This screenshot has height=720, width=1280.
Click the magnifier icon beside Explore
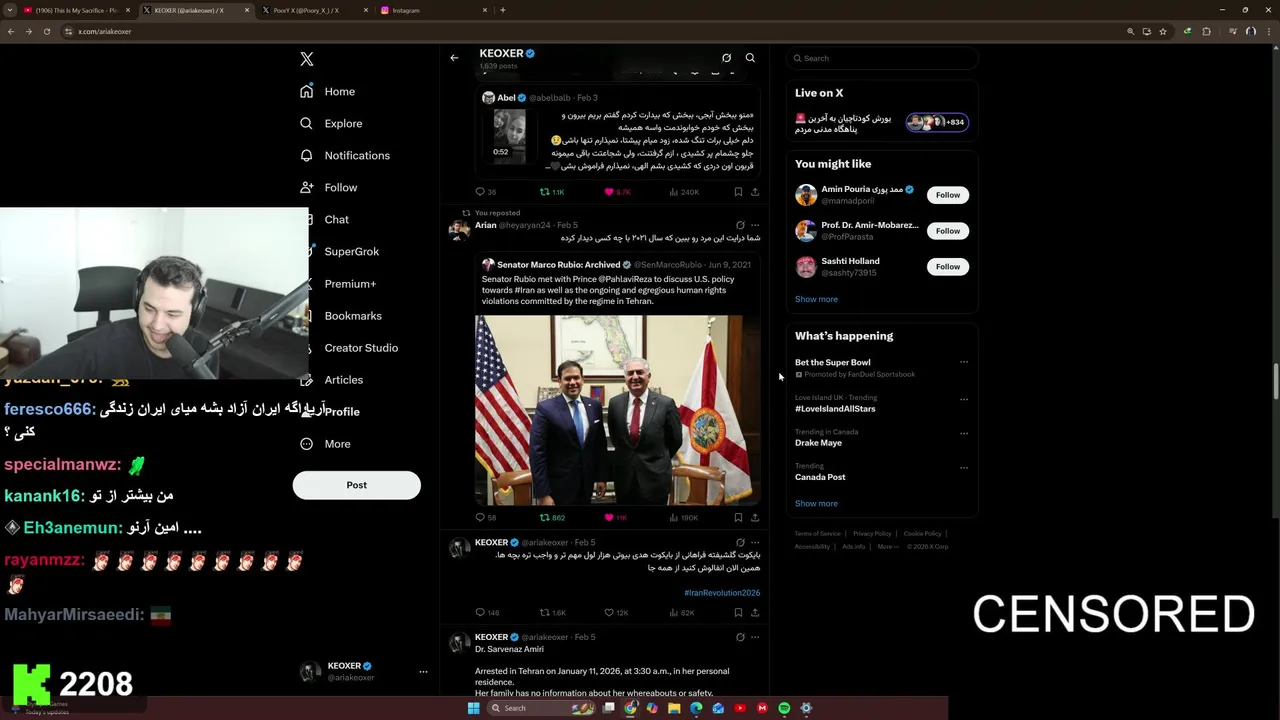pos(306,123)
